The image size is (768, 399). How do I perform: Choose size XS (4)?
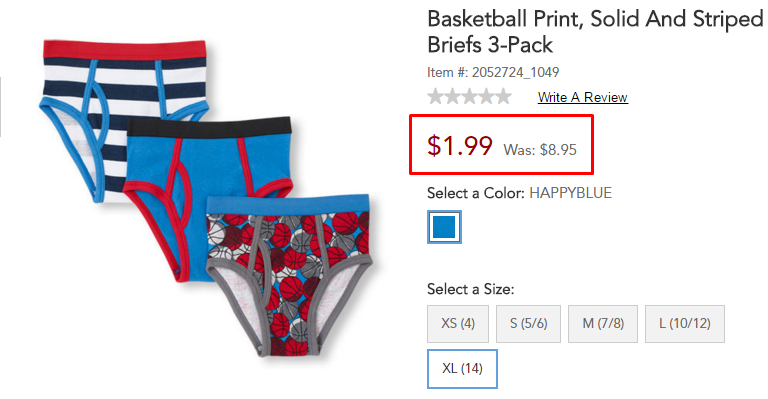coord(458,324)
